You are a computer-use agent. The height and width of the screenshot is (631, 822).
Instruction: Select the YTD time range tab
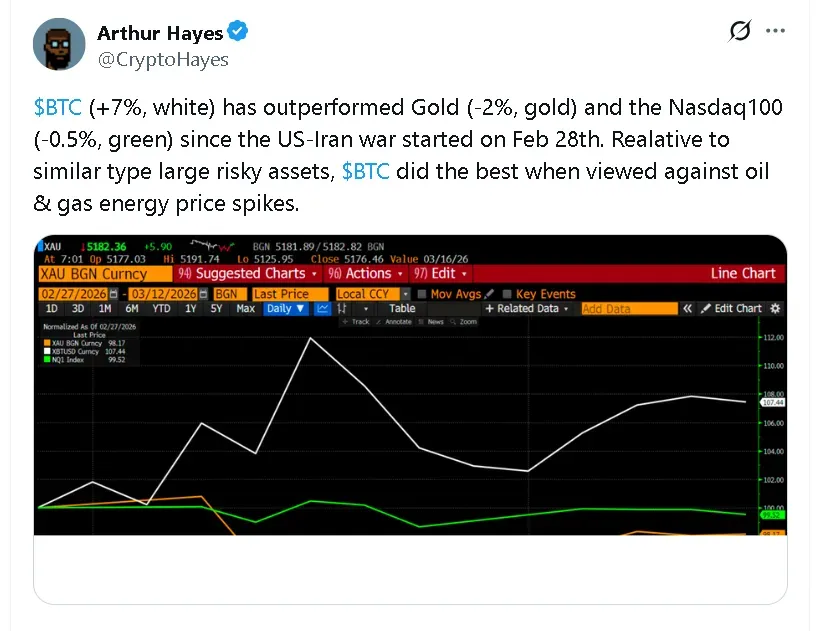click(160, 309)
